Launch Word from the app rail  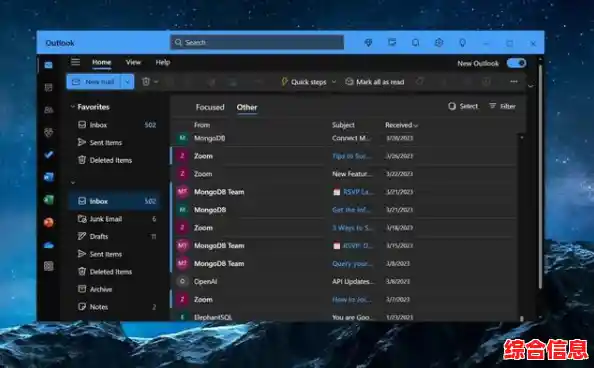(48, 177)
